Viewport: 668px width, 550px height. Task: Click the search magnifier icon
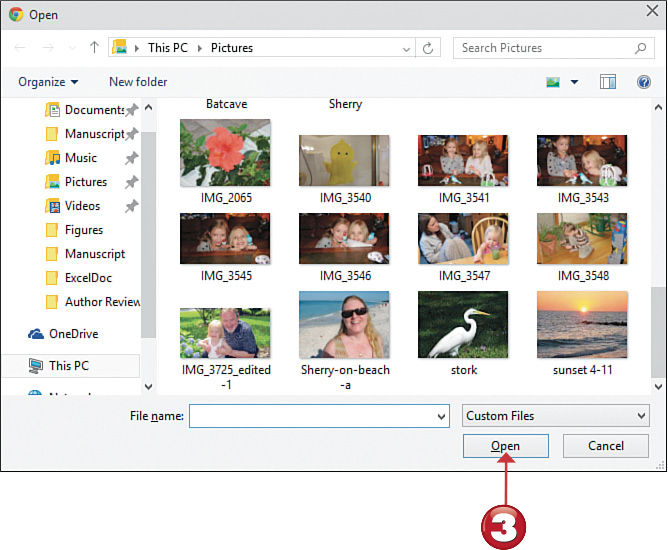(x=640, y=48)
